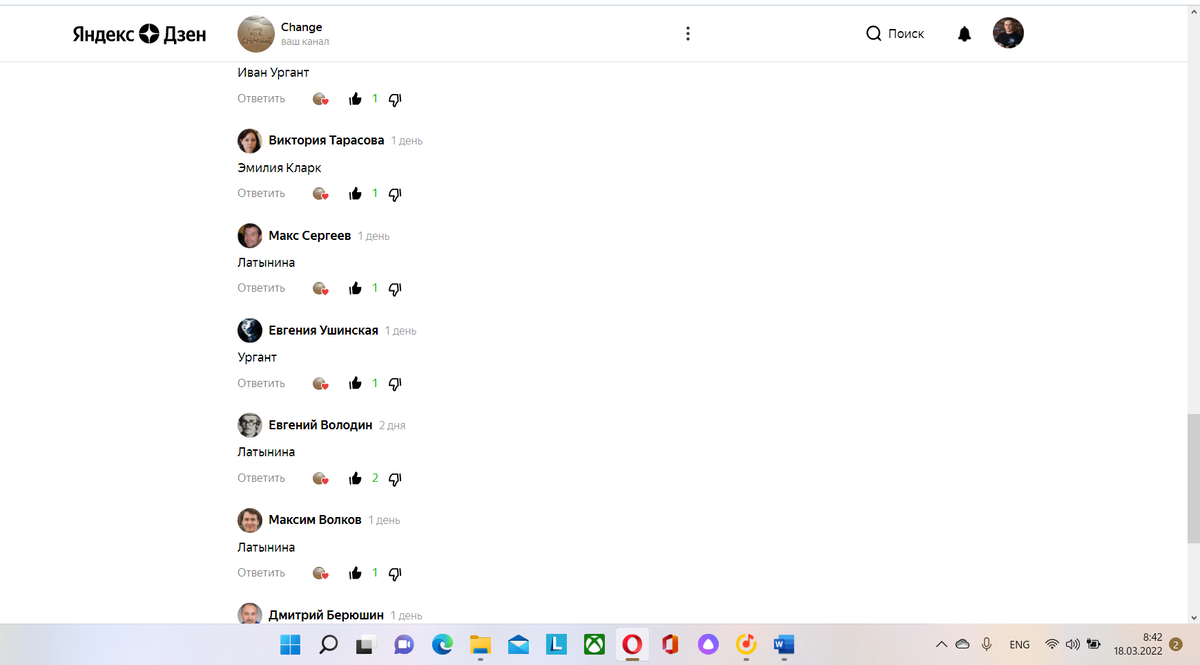Like the Иван Ургант comment
Viewport: 1200px width, 665px height.
[355, 99]
